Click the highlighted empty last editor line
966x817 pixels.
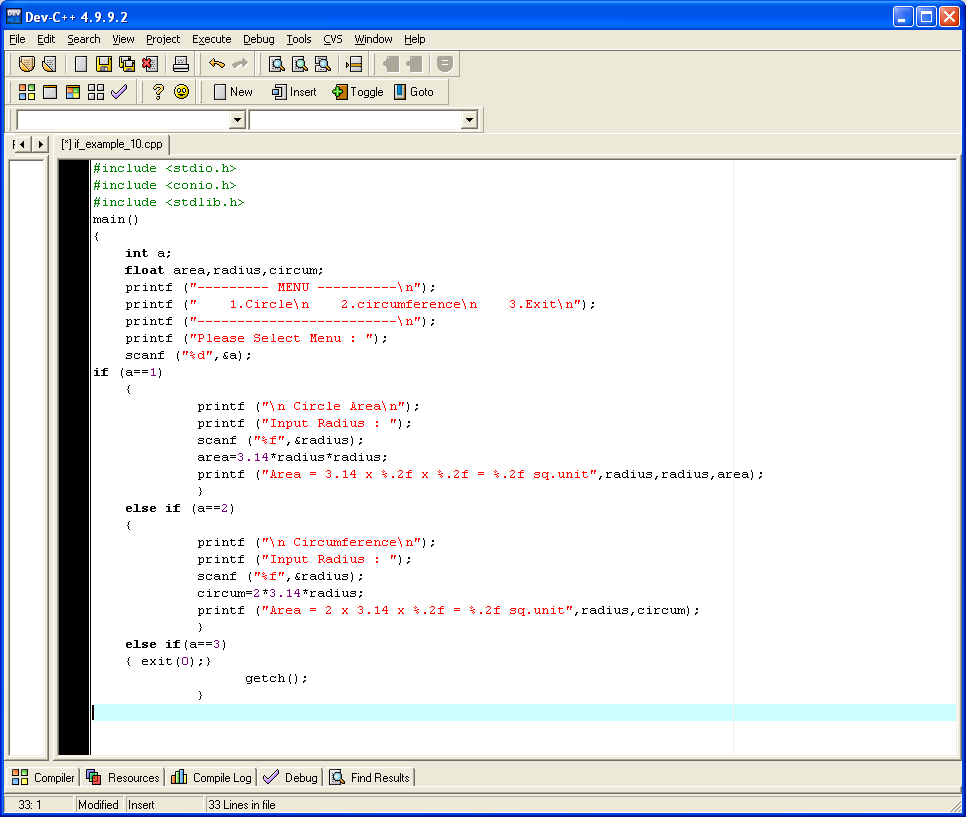coord(524,712)
